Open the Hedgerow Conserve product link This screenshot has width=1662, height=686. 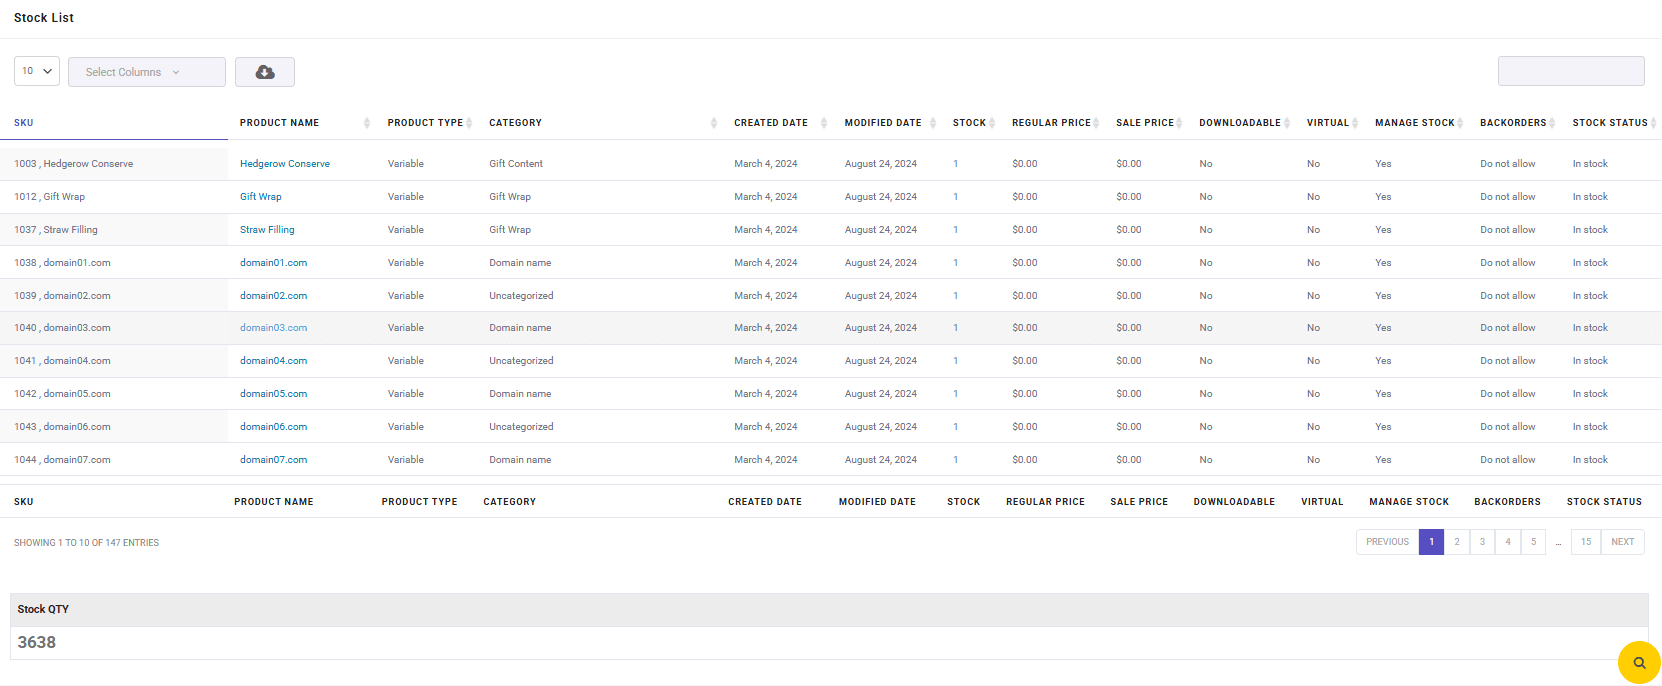point(285,164)
